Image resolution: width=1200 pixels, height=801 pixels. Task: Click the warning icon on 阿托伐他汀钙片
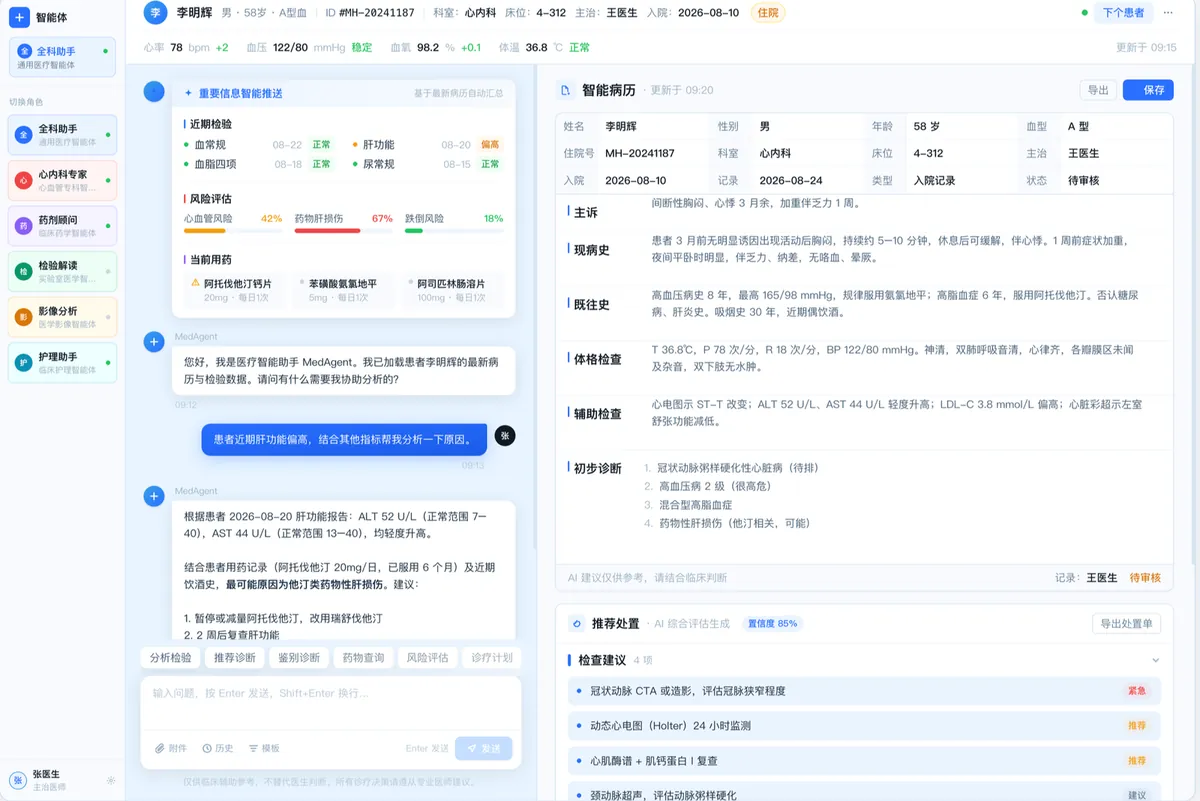196,283
